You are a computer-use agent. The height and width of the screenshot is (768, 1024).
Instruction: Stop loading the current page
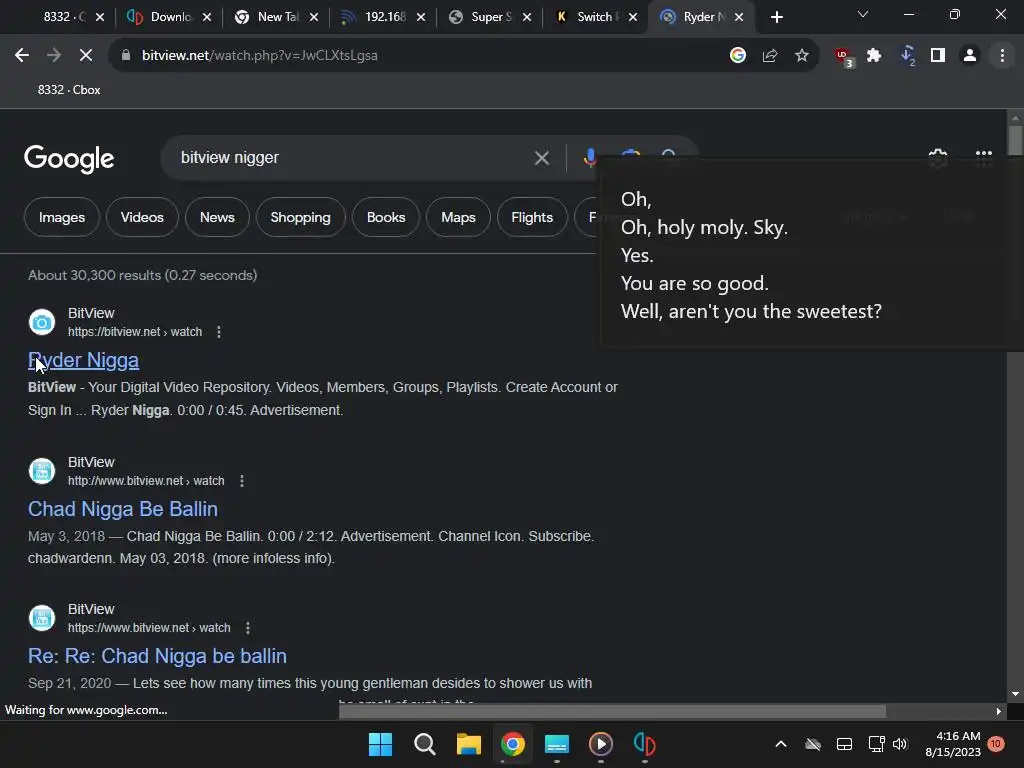point(86,56)
